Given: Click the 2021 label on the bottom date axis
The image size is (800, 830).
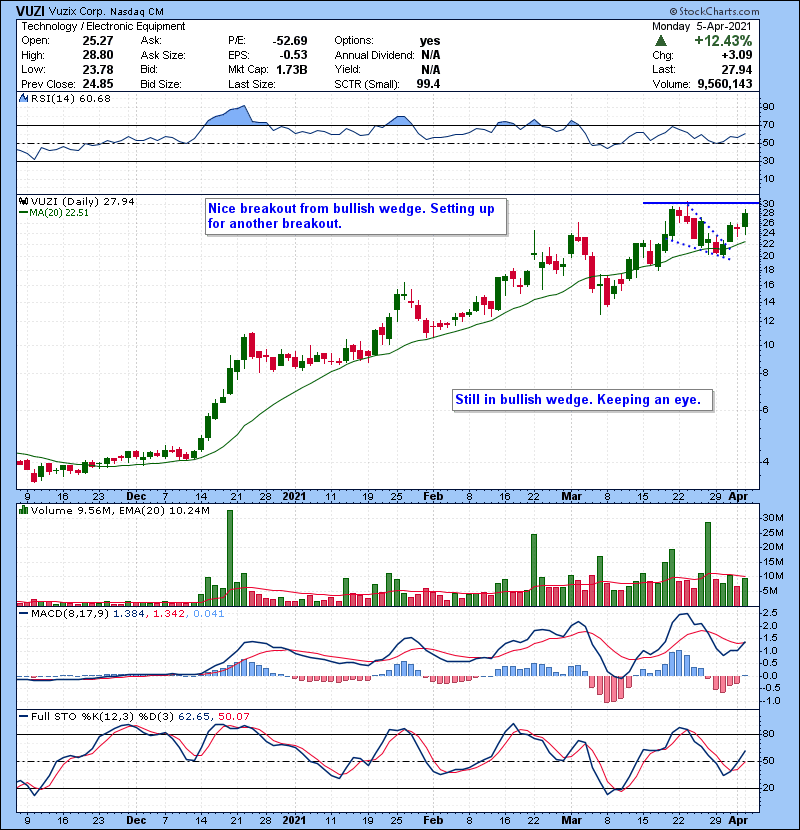Looking at the screenshot, I should (x=294, y=820).
